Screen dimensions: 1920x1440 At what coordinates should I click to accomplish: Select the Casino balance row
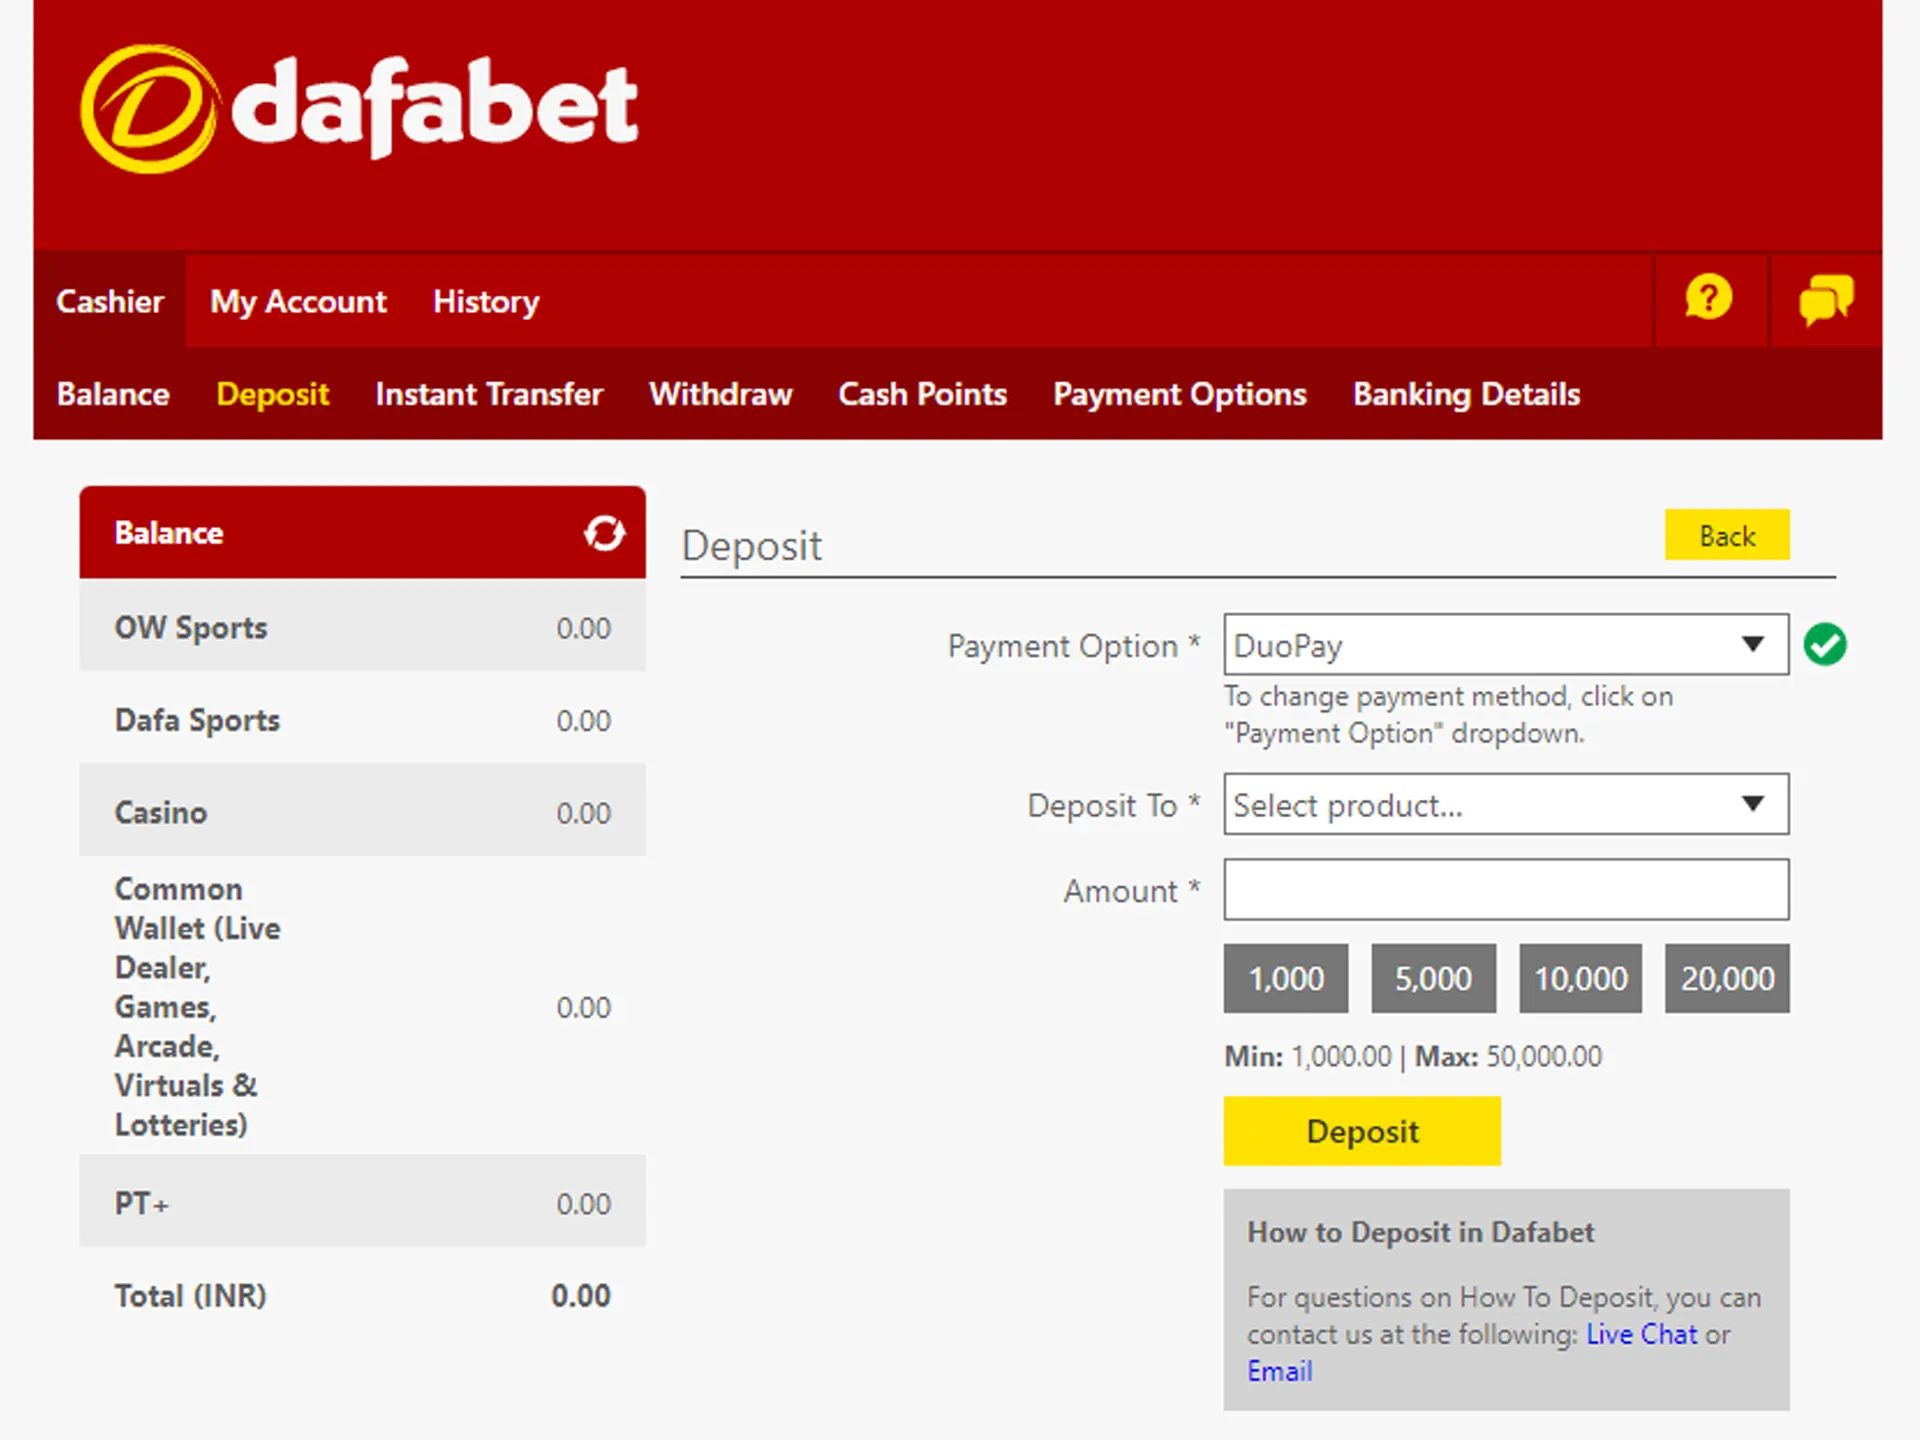[362, 811]
